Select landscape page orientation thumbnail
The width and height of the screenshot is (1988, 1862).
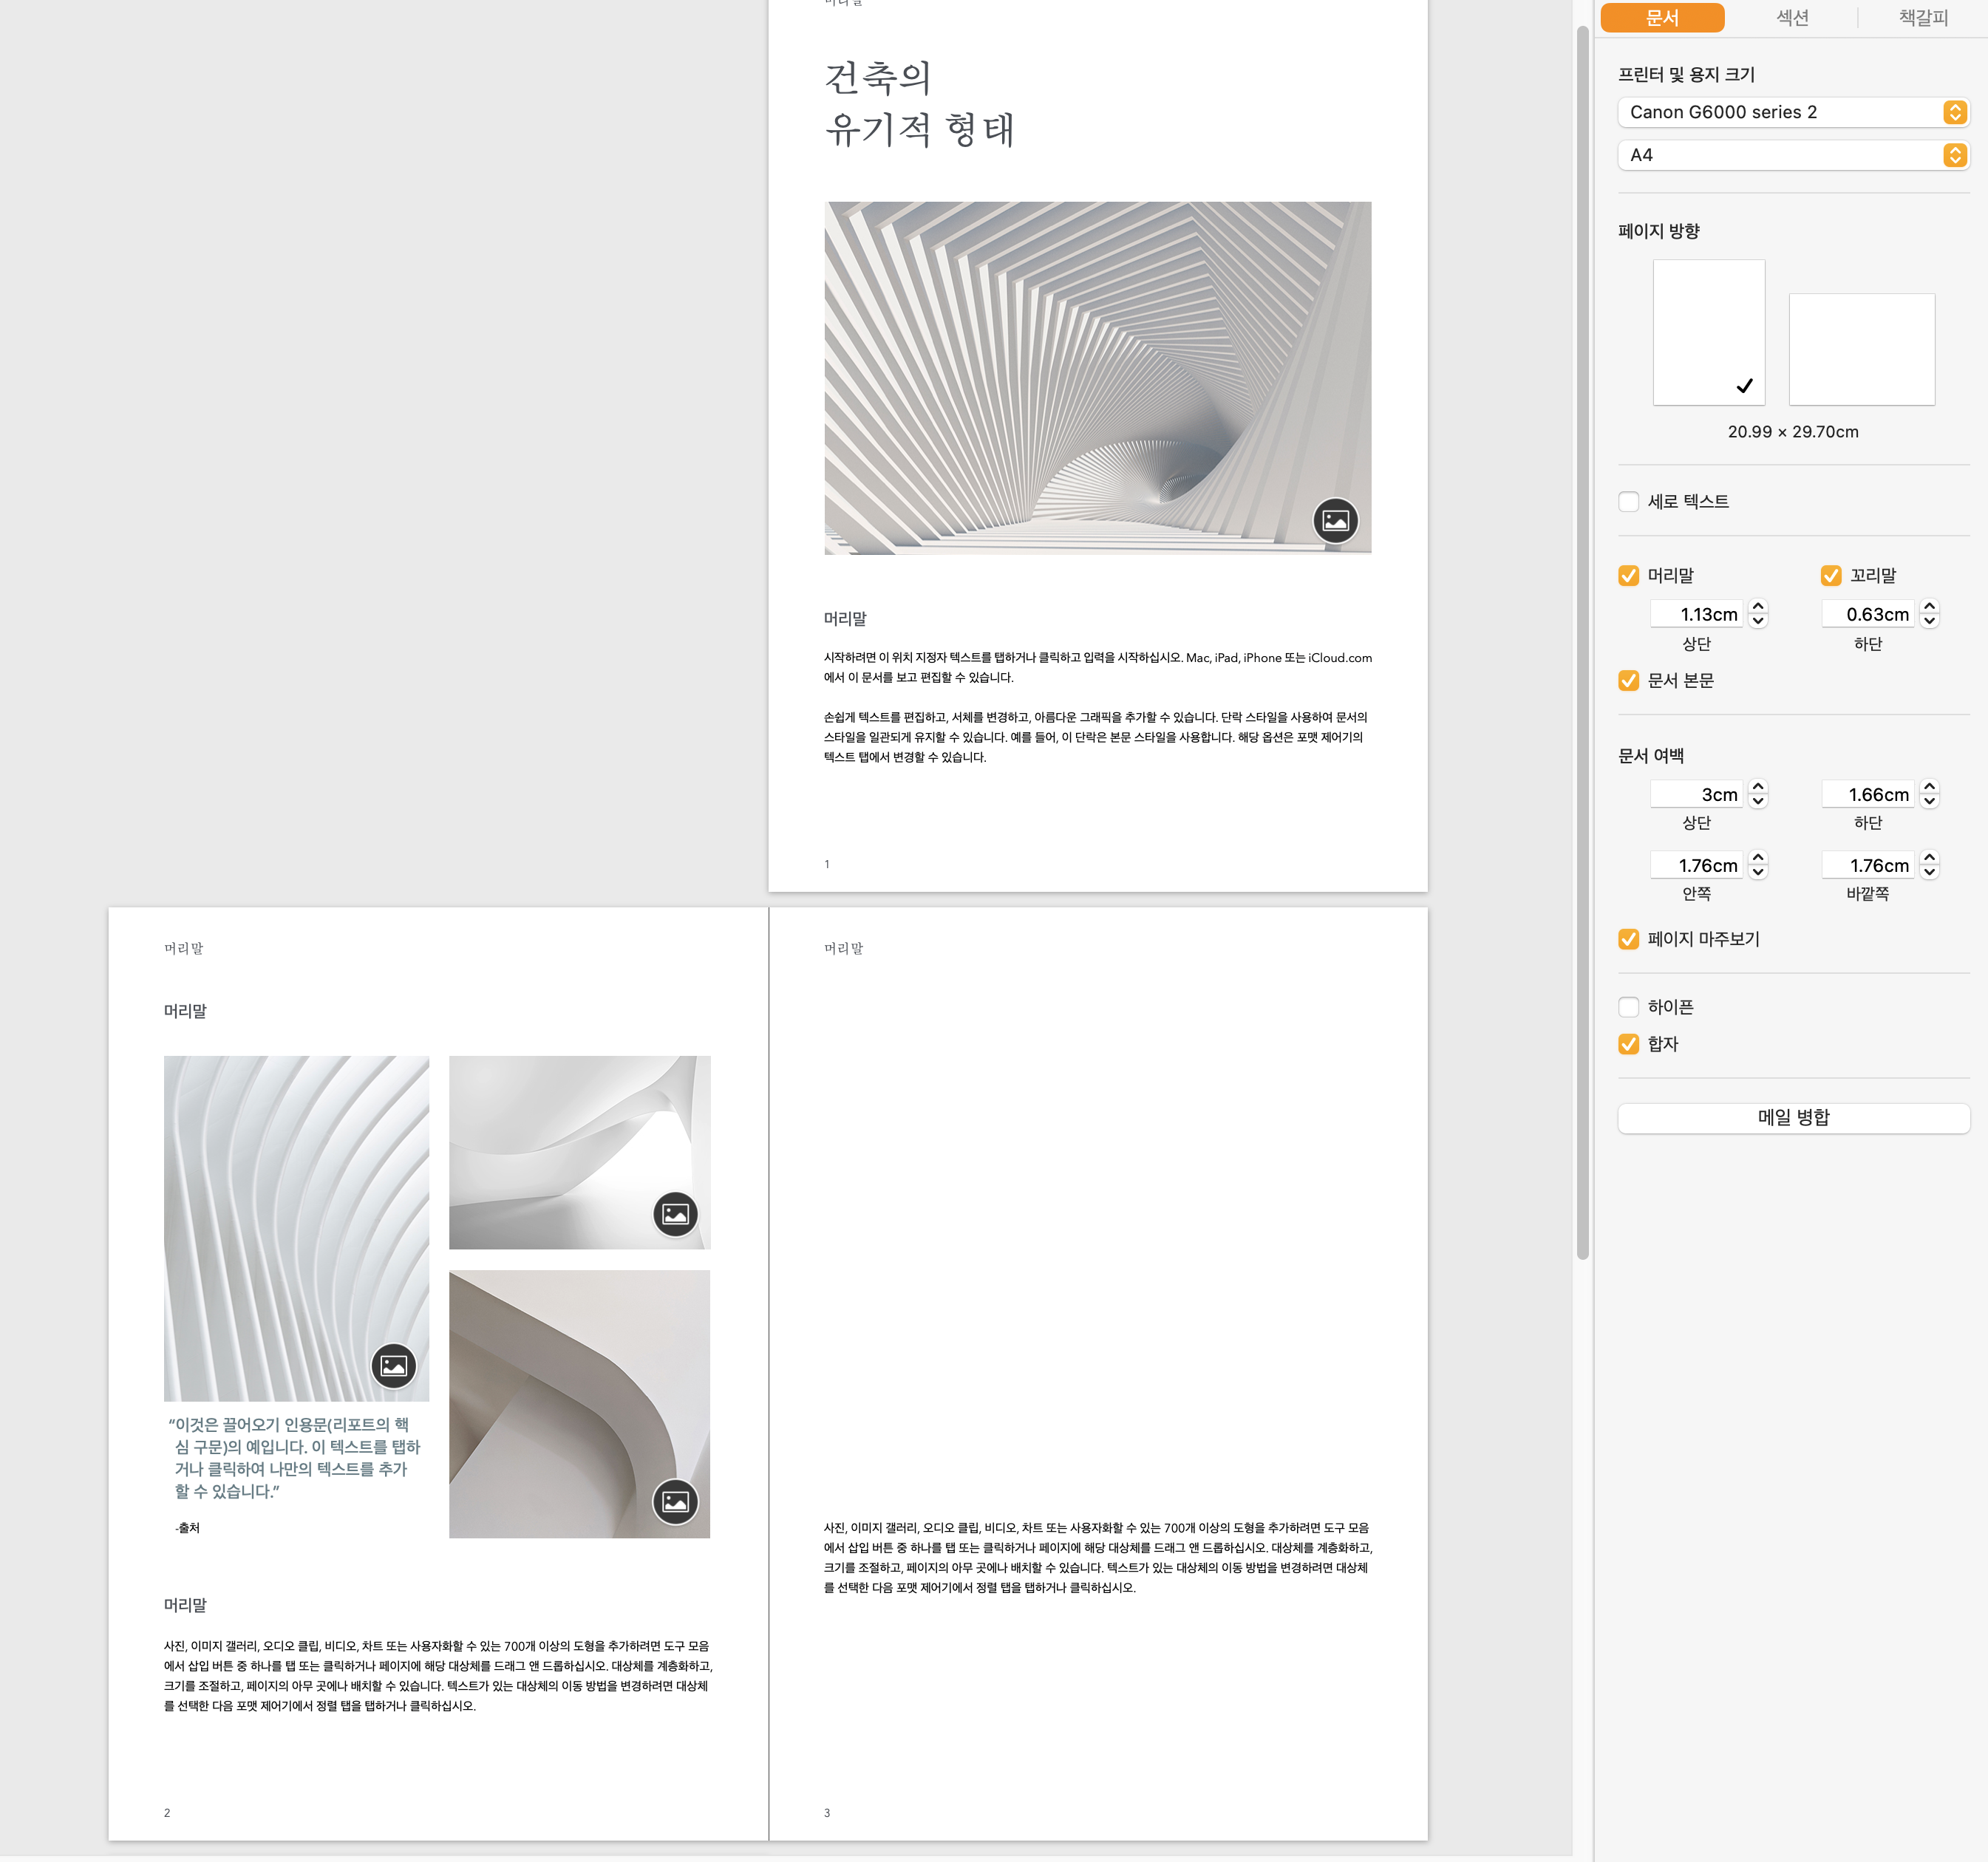point(1860,348)
